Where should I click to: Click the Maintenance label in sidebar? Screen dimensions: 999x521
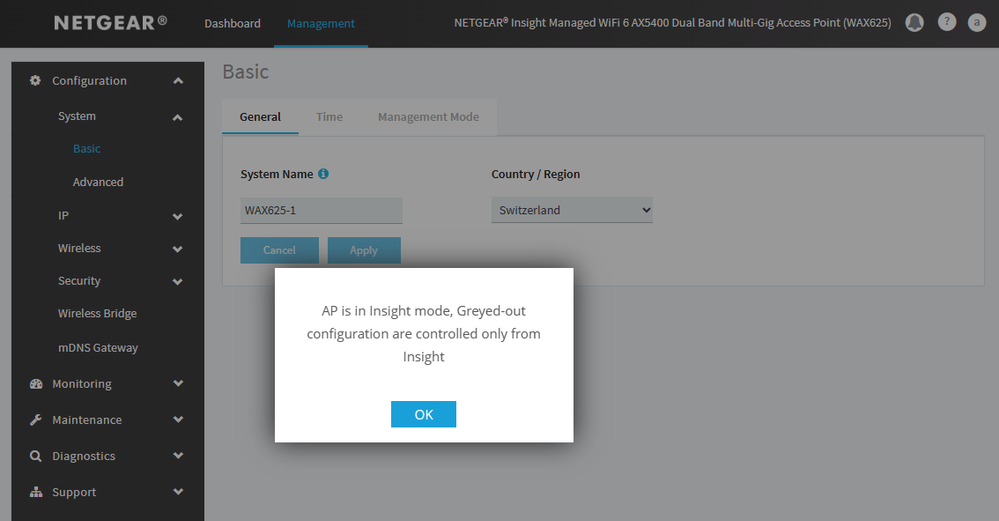(x=87, y=420)
